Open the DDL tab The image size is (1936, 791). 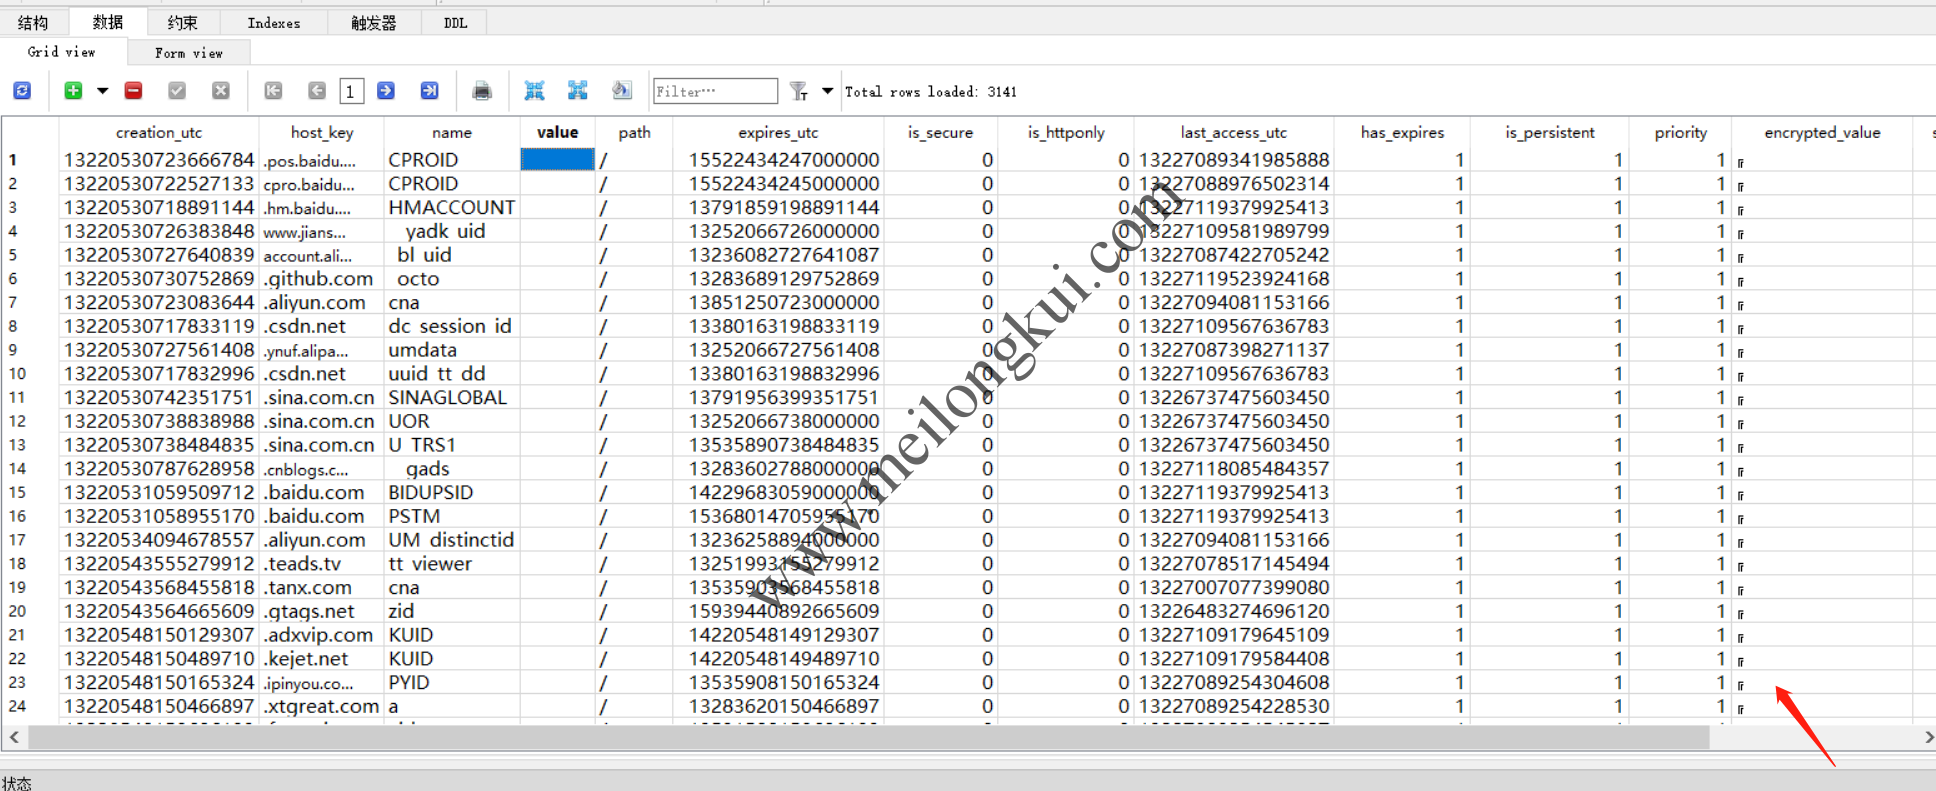[x=456, y=22]
